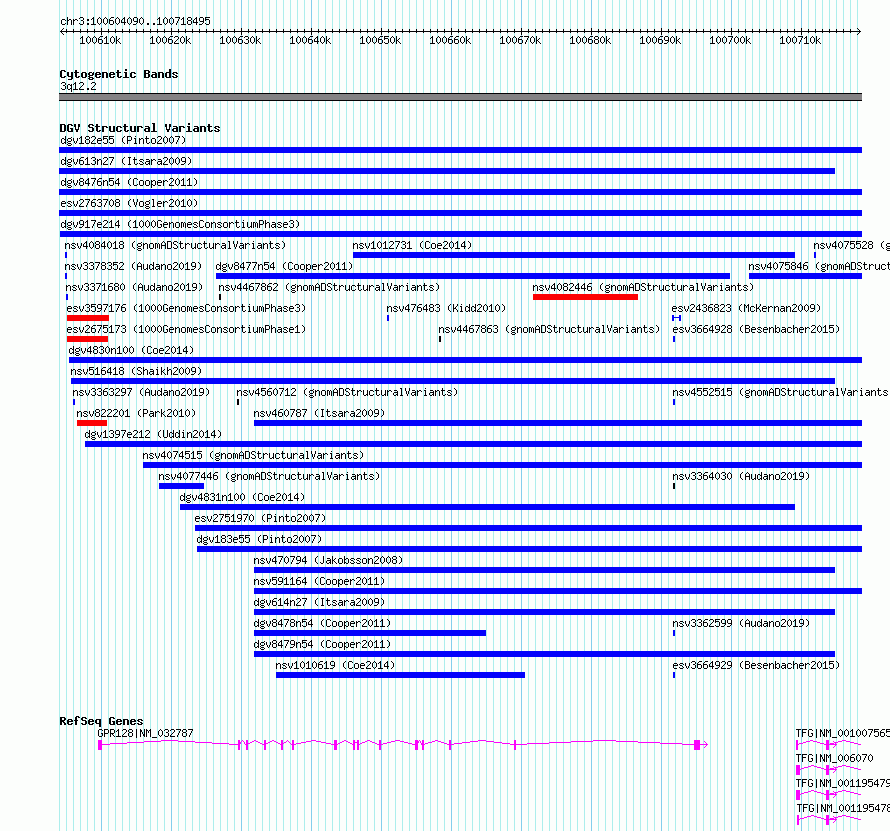
Task: Click the DGV Structural Variants track heading
Action: pyautogui.click(x=140, y=128)
